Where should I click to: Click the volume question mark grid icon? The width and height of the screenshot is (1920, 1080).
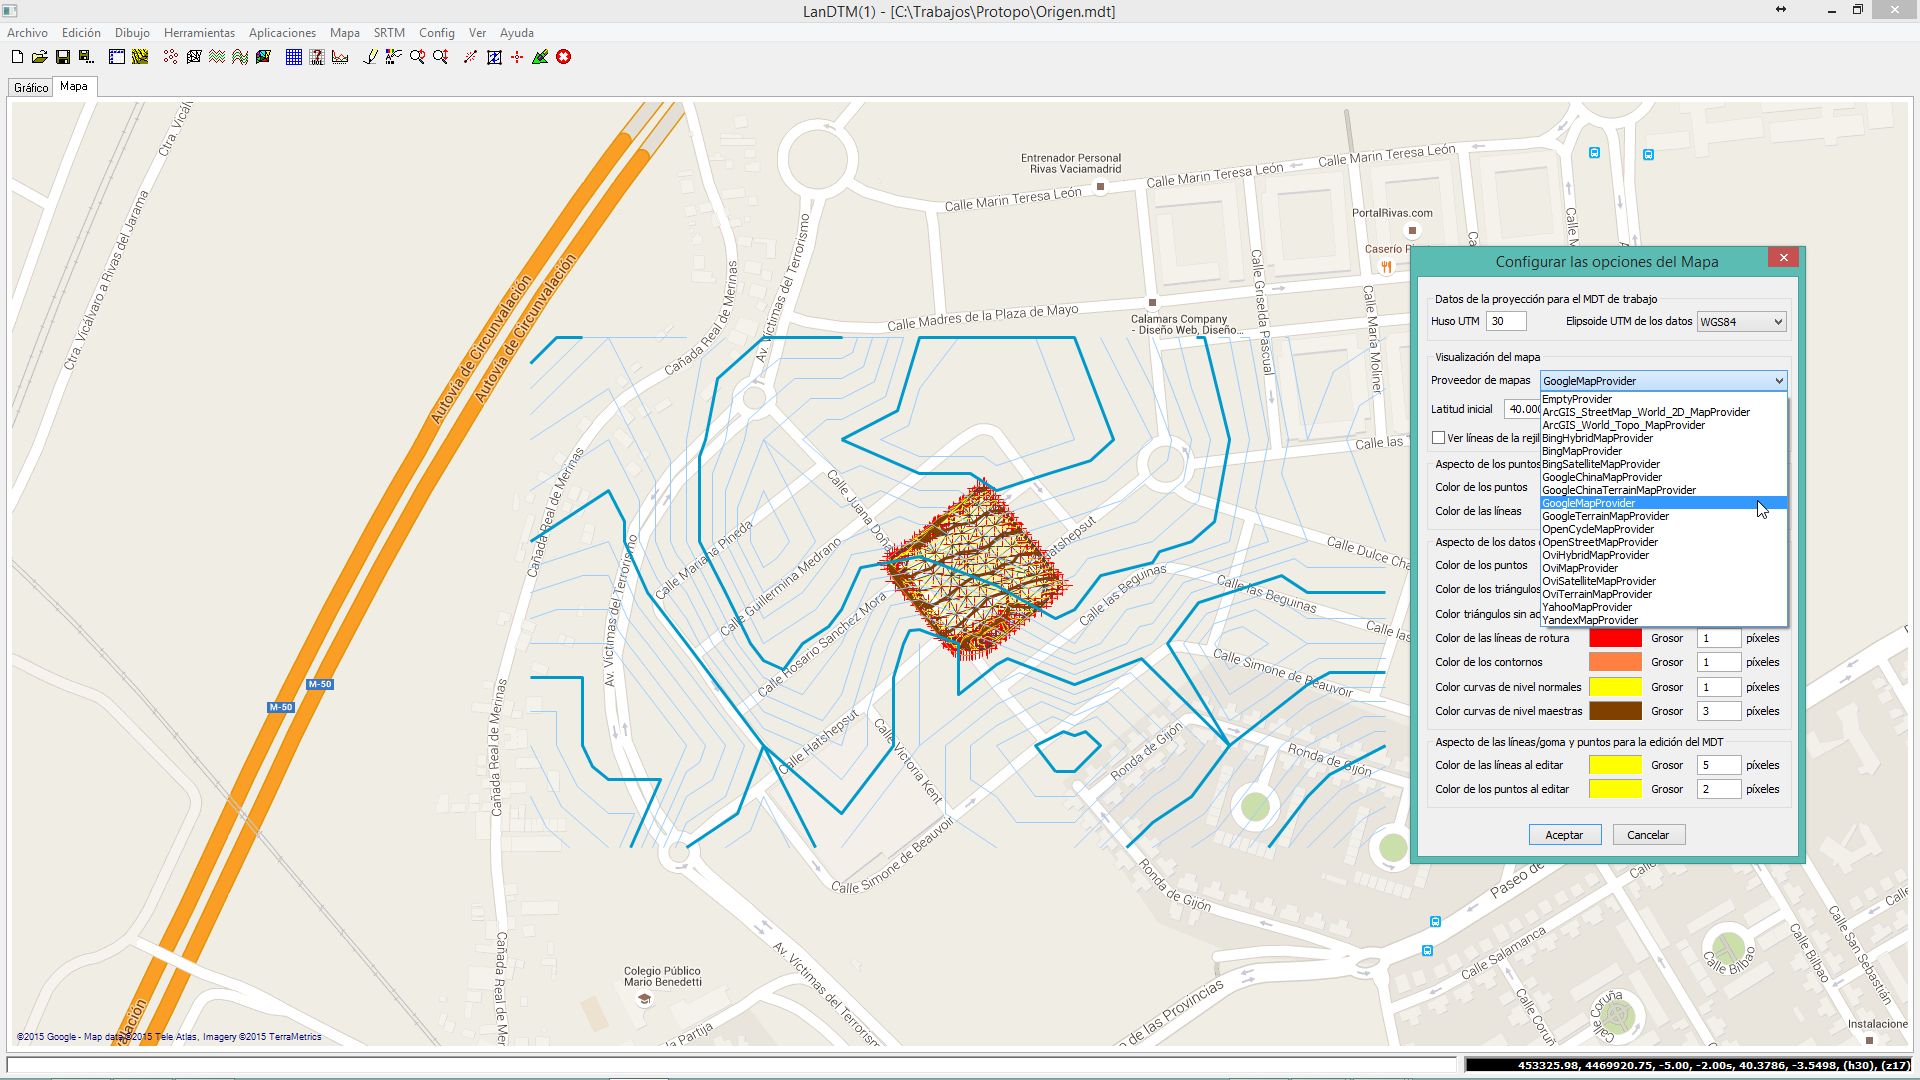[x=317, y=57]
